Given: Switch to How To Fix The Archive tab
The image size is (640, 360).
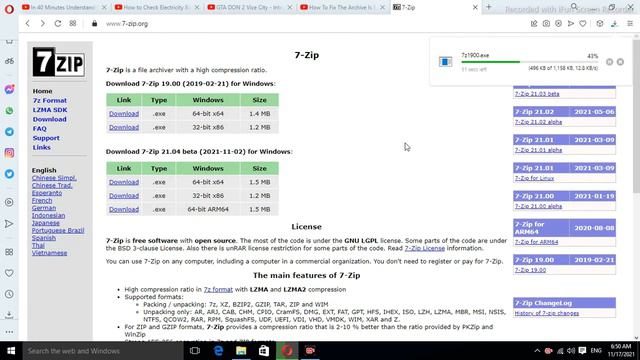Looking at the screenshot, I should (x=341, y=7).
